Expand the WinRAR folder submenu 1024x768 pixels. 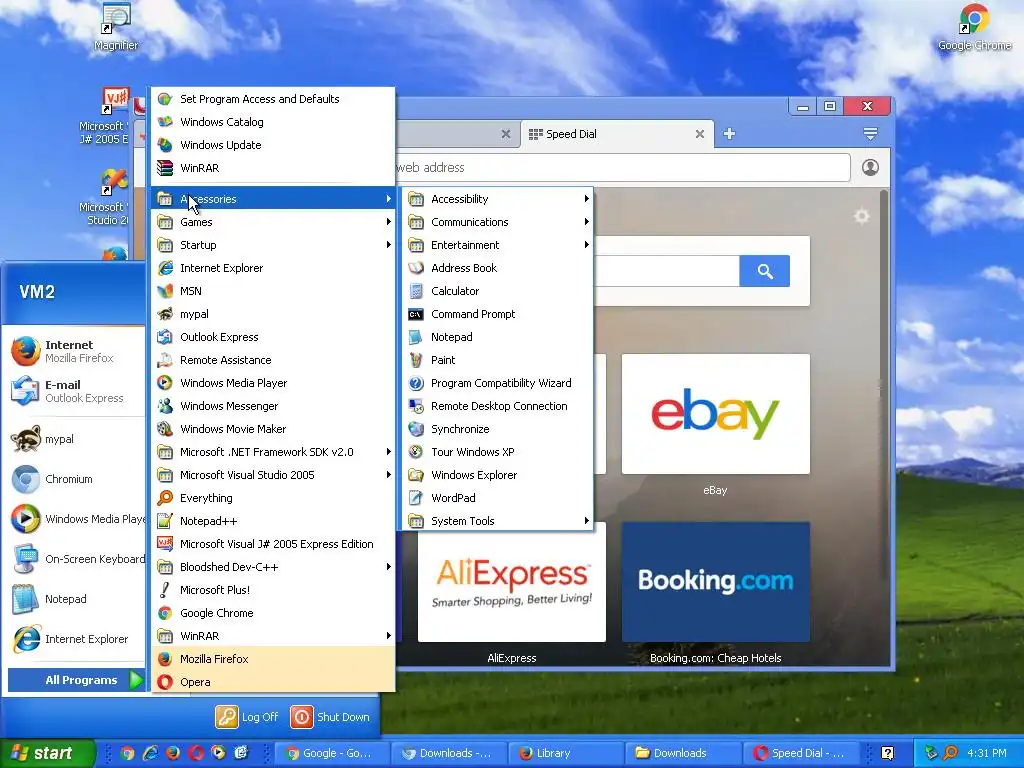click(x=273, y=635)
